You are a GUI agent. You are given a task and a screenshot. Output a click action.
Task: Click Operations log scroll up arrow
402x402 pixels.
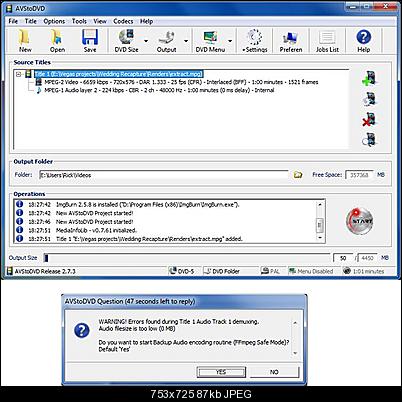[x=320, y=204]
